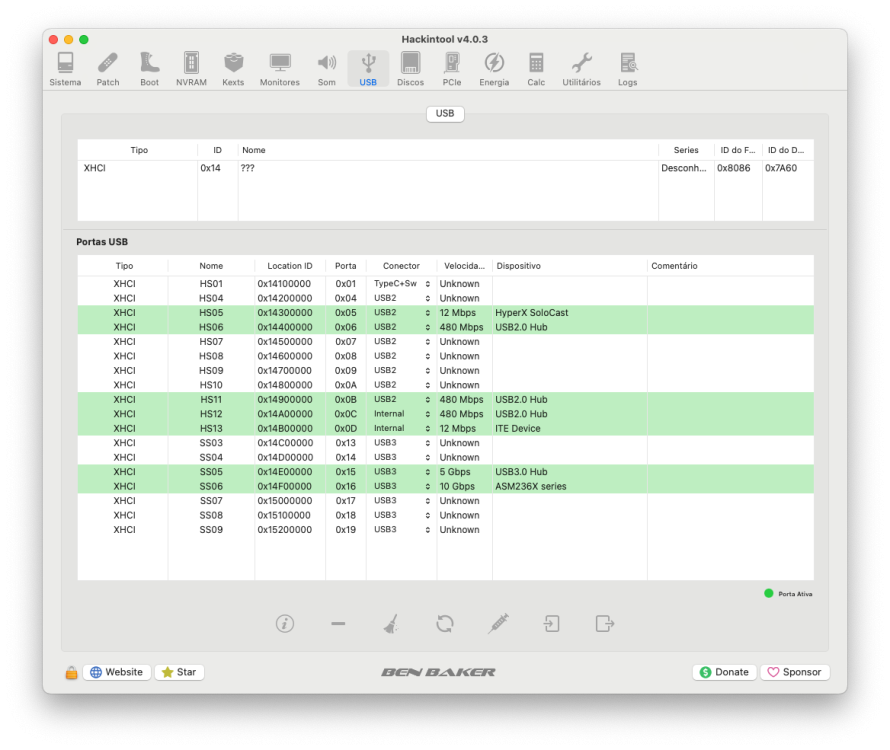
Task: Click the Donate button
Action: pyautogui.click(x=724, y=672)
